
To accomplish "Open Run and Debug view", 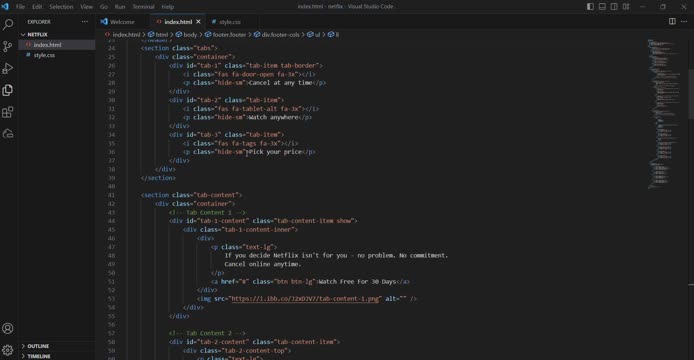I will pos(8,68).
